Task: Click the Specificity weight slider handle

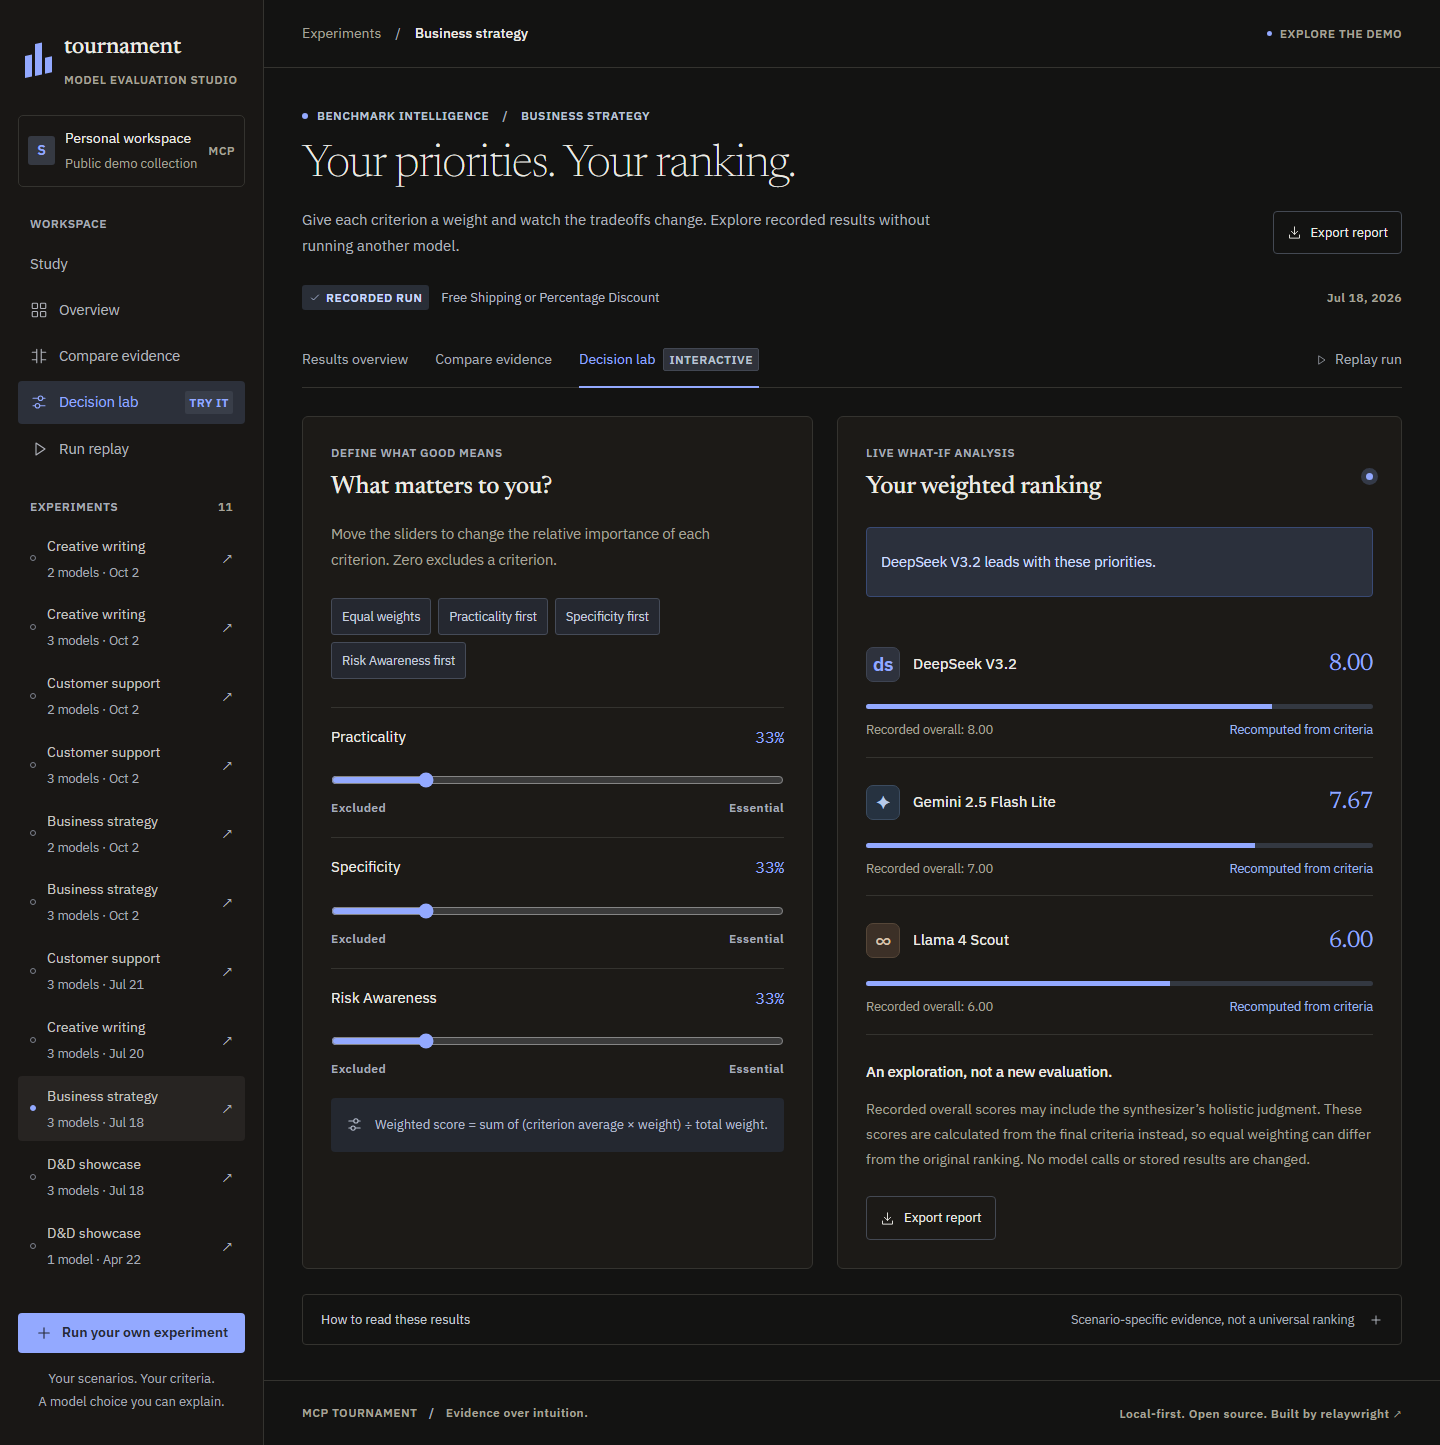Action: point(426,911)
